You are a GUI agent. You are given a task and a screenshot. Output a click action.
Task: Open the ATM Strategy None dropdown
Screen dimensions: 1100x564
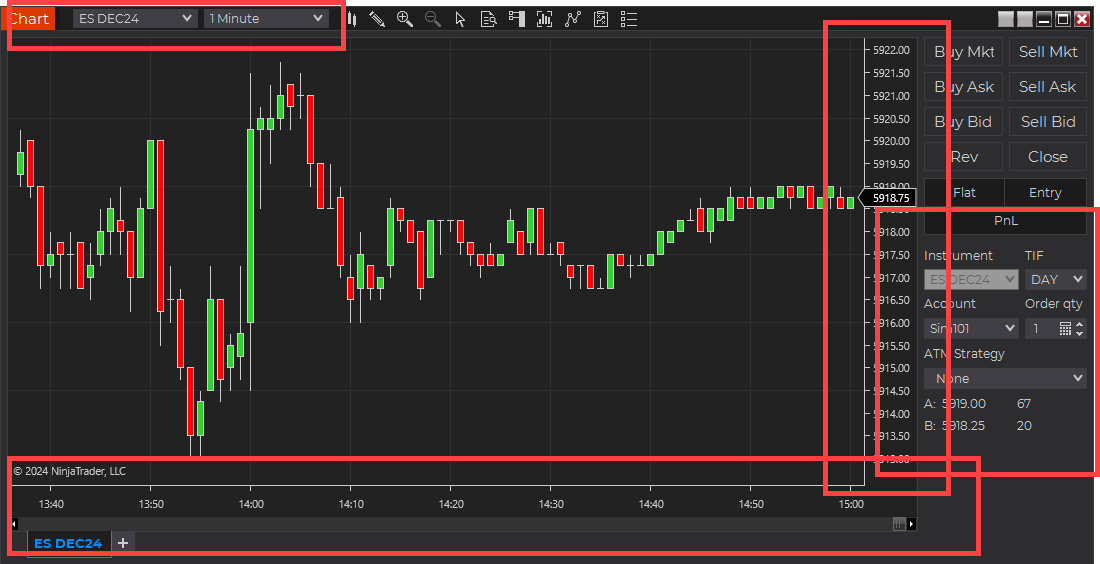(1005, 378)
